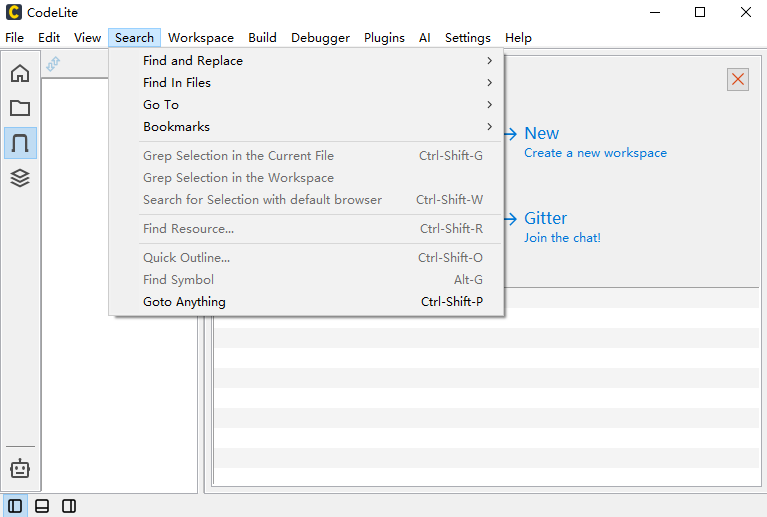Open the View menu
This screenshot has height=517, width=767.
point(88,38)
